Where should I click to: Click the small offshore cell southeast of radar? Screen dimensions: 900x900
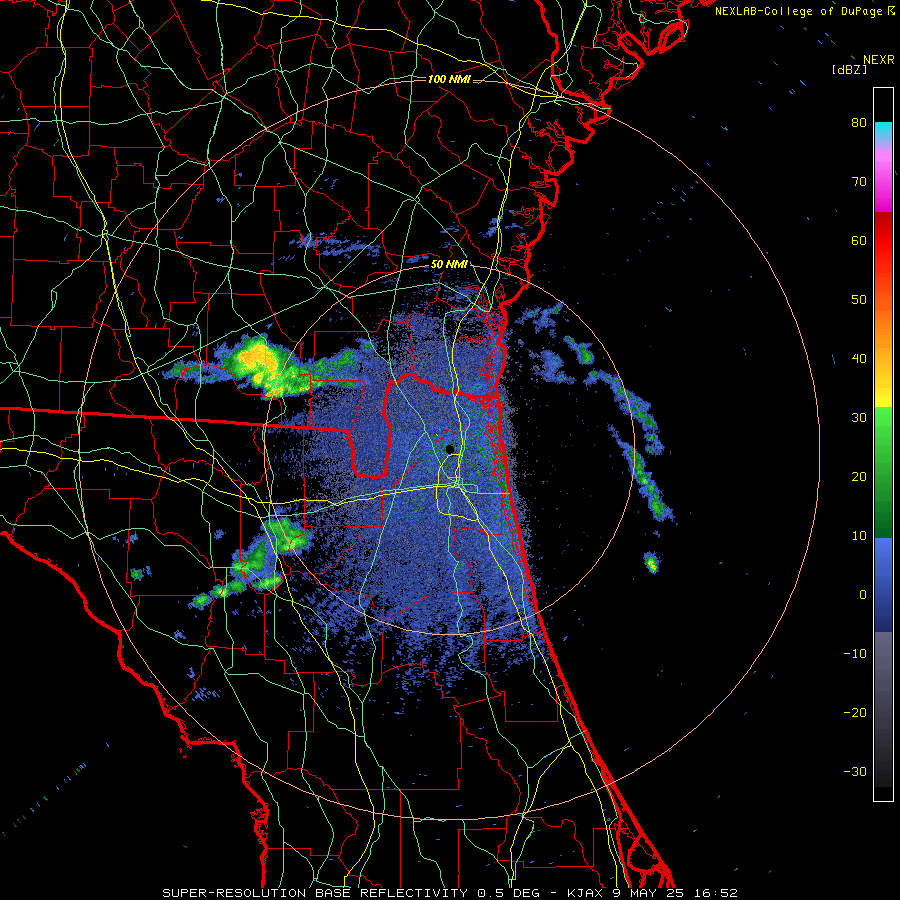point(651,562)
